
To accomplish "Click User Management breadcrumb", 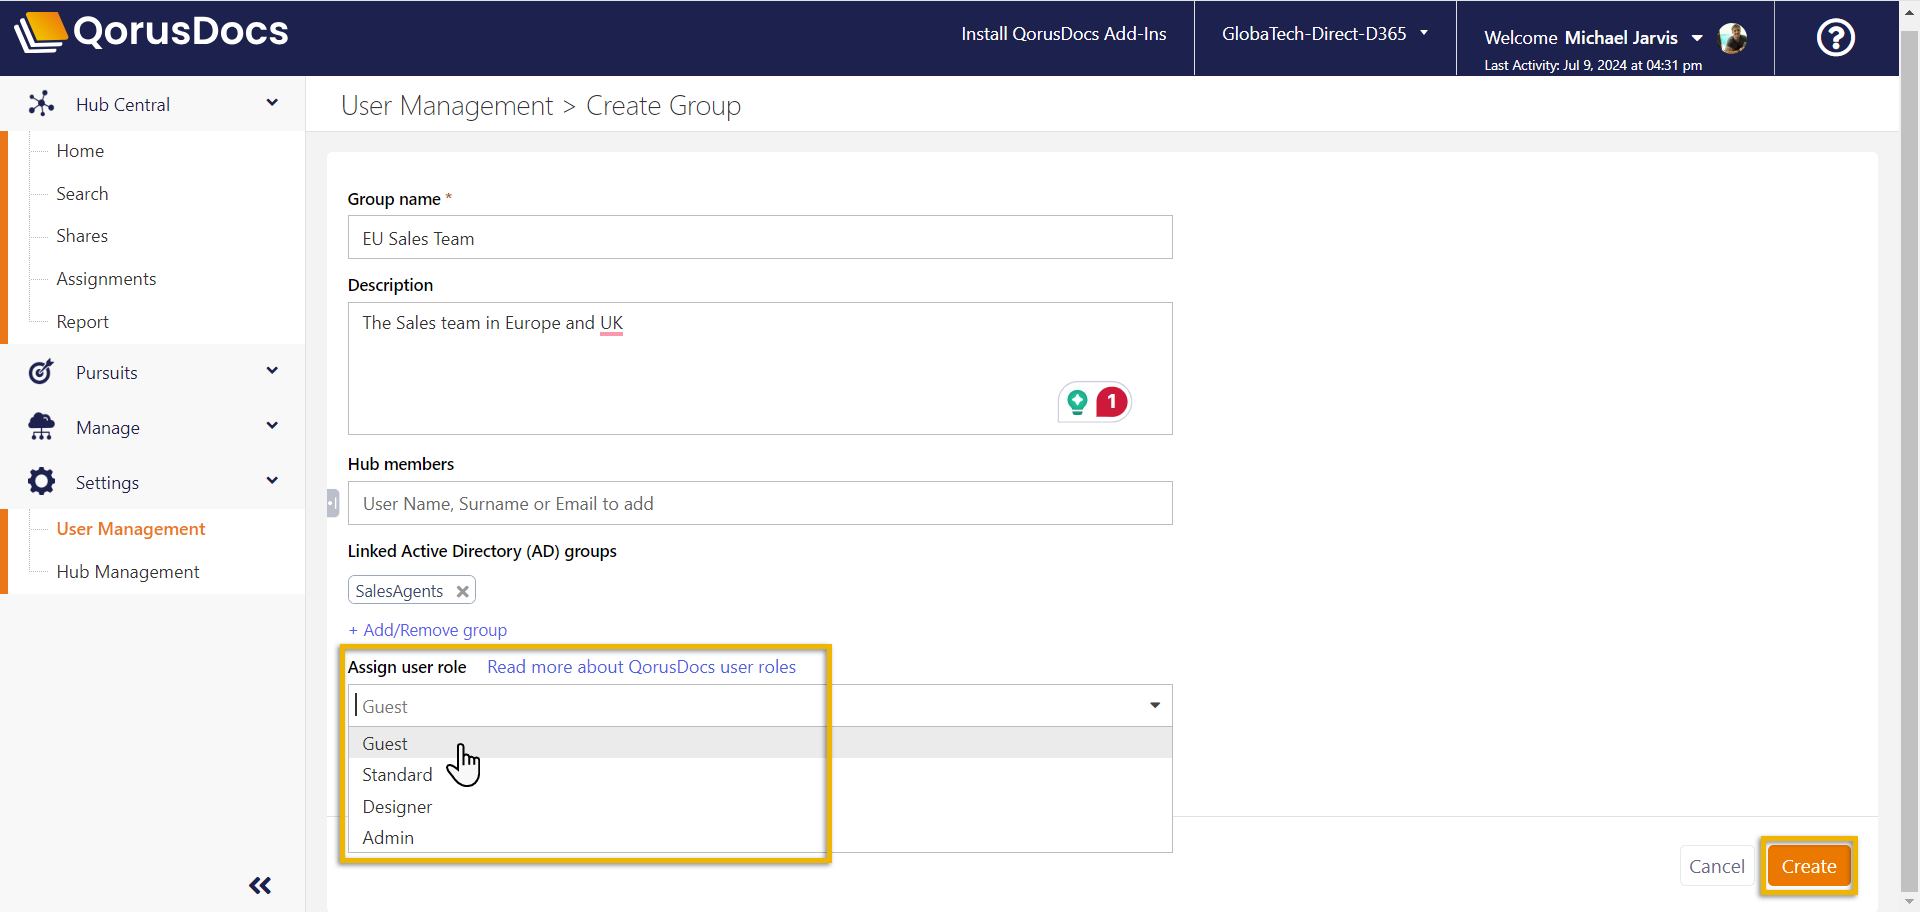I will coord(447,106).
